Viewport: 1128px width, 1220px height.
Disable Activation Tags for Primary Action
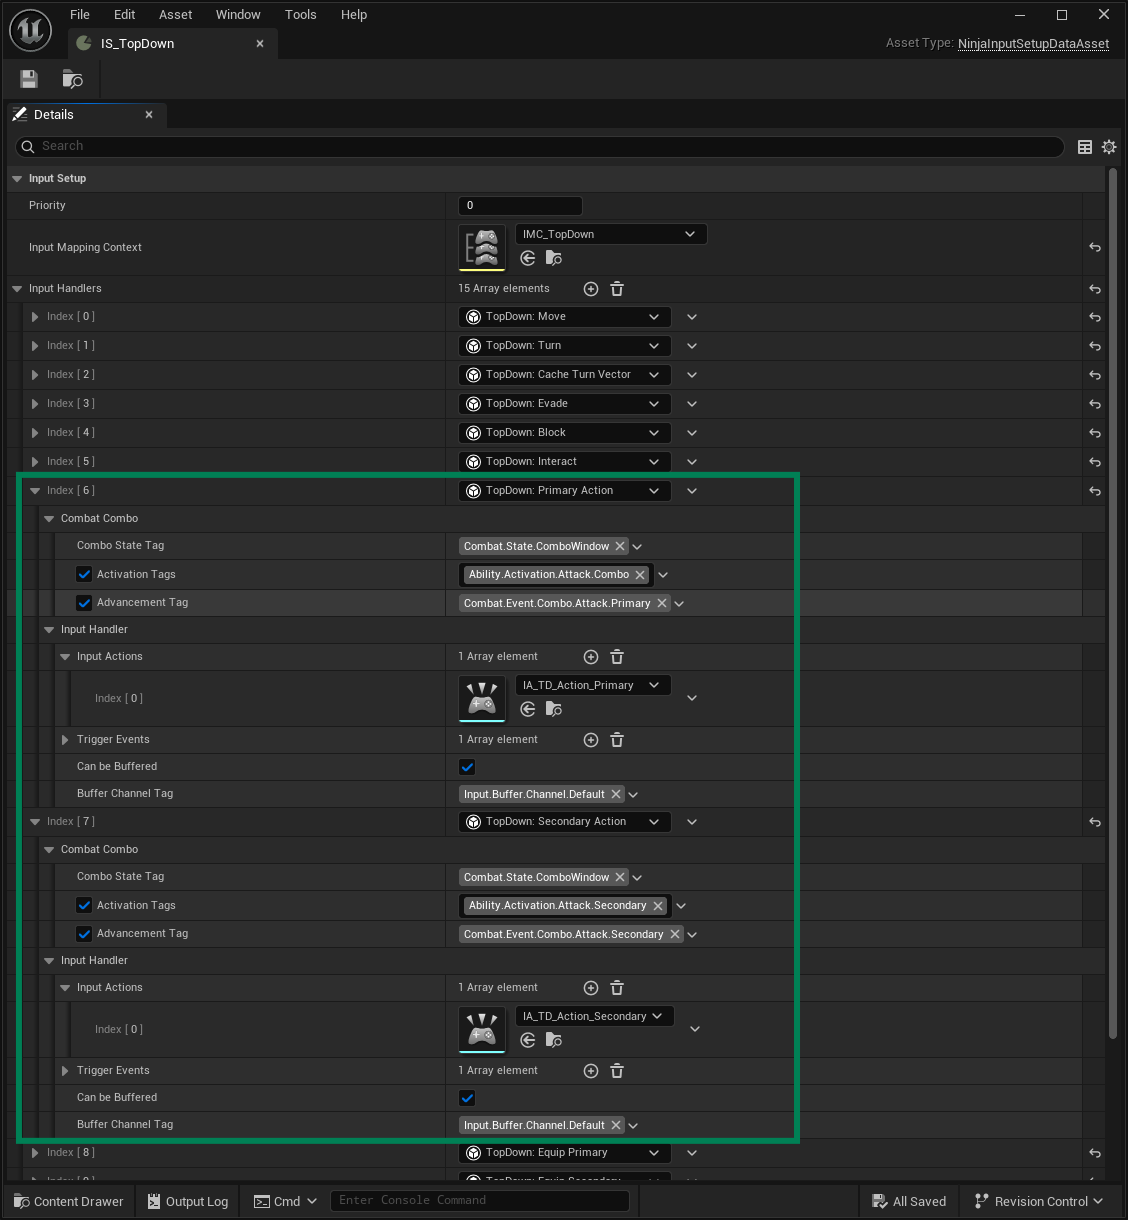[x=84, y=574]
